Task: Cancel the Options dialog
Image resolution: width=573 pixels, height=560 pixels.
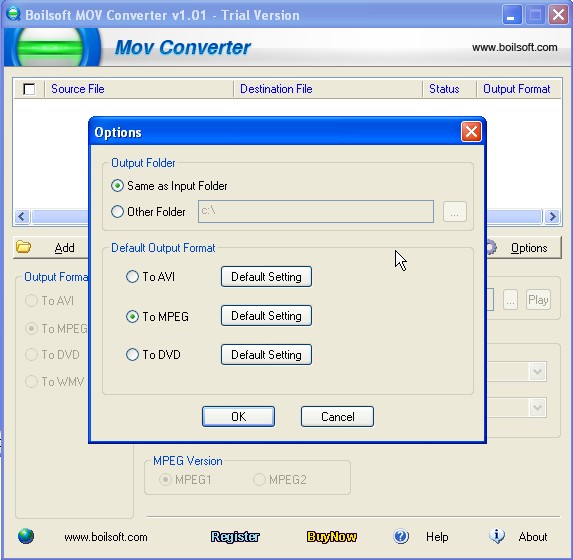Action: tap(337, 416)
